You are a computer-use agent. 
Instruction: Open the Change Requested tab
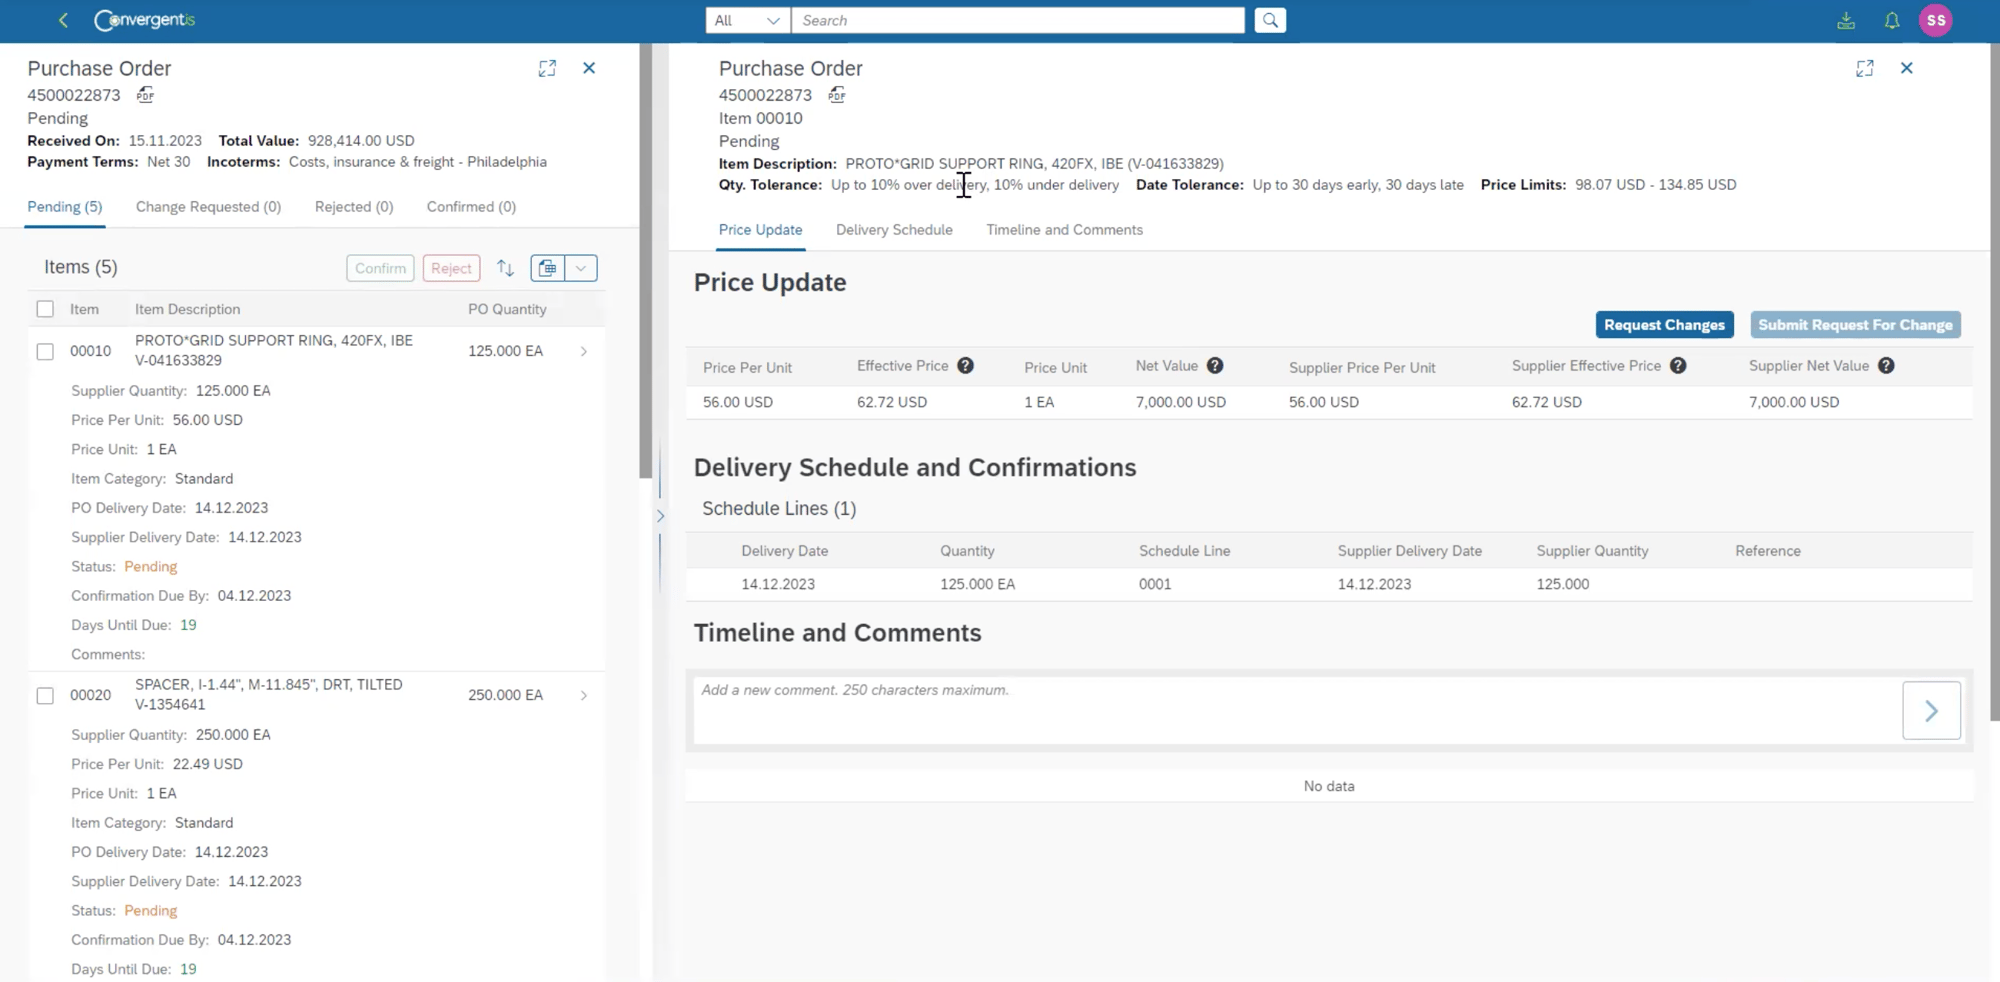point(208,206)
